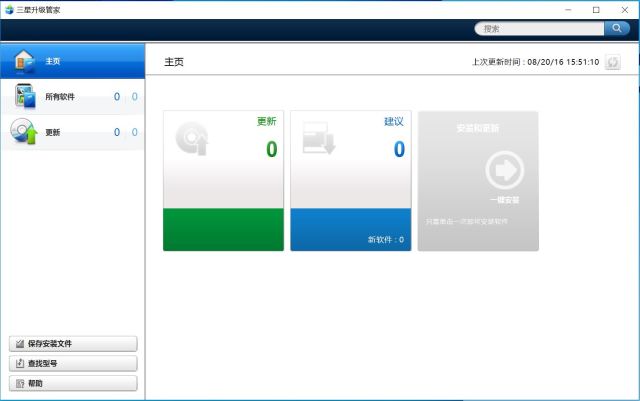
Task: Click the 一键安装 arrow button
Action: pyautogui.click(x=505, y=169)
